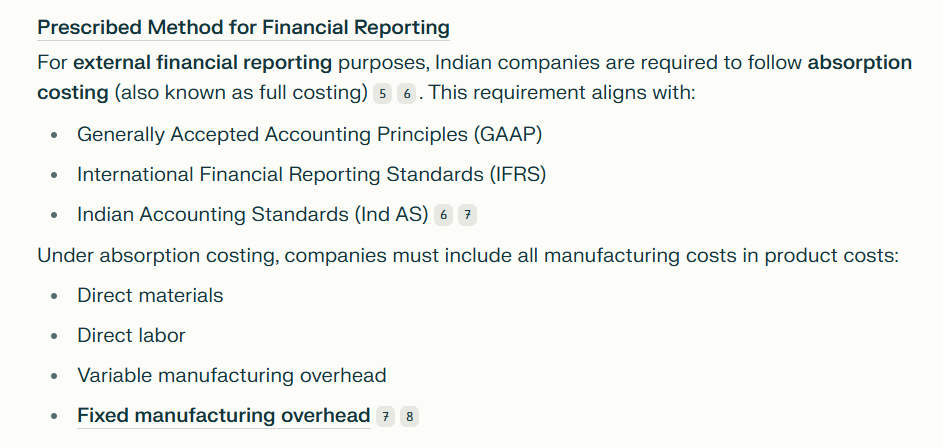Select the Direct materials list item
943x448 pixels.
(150, 295)
